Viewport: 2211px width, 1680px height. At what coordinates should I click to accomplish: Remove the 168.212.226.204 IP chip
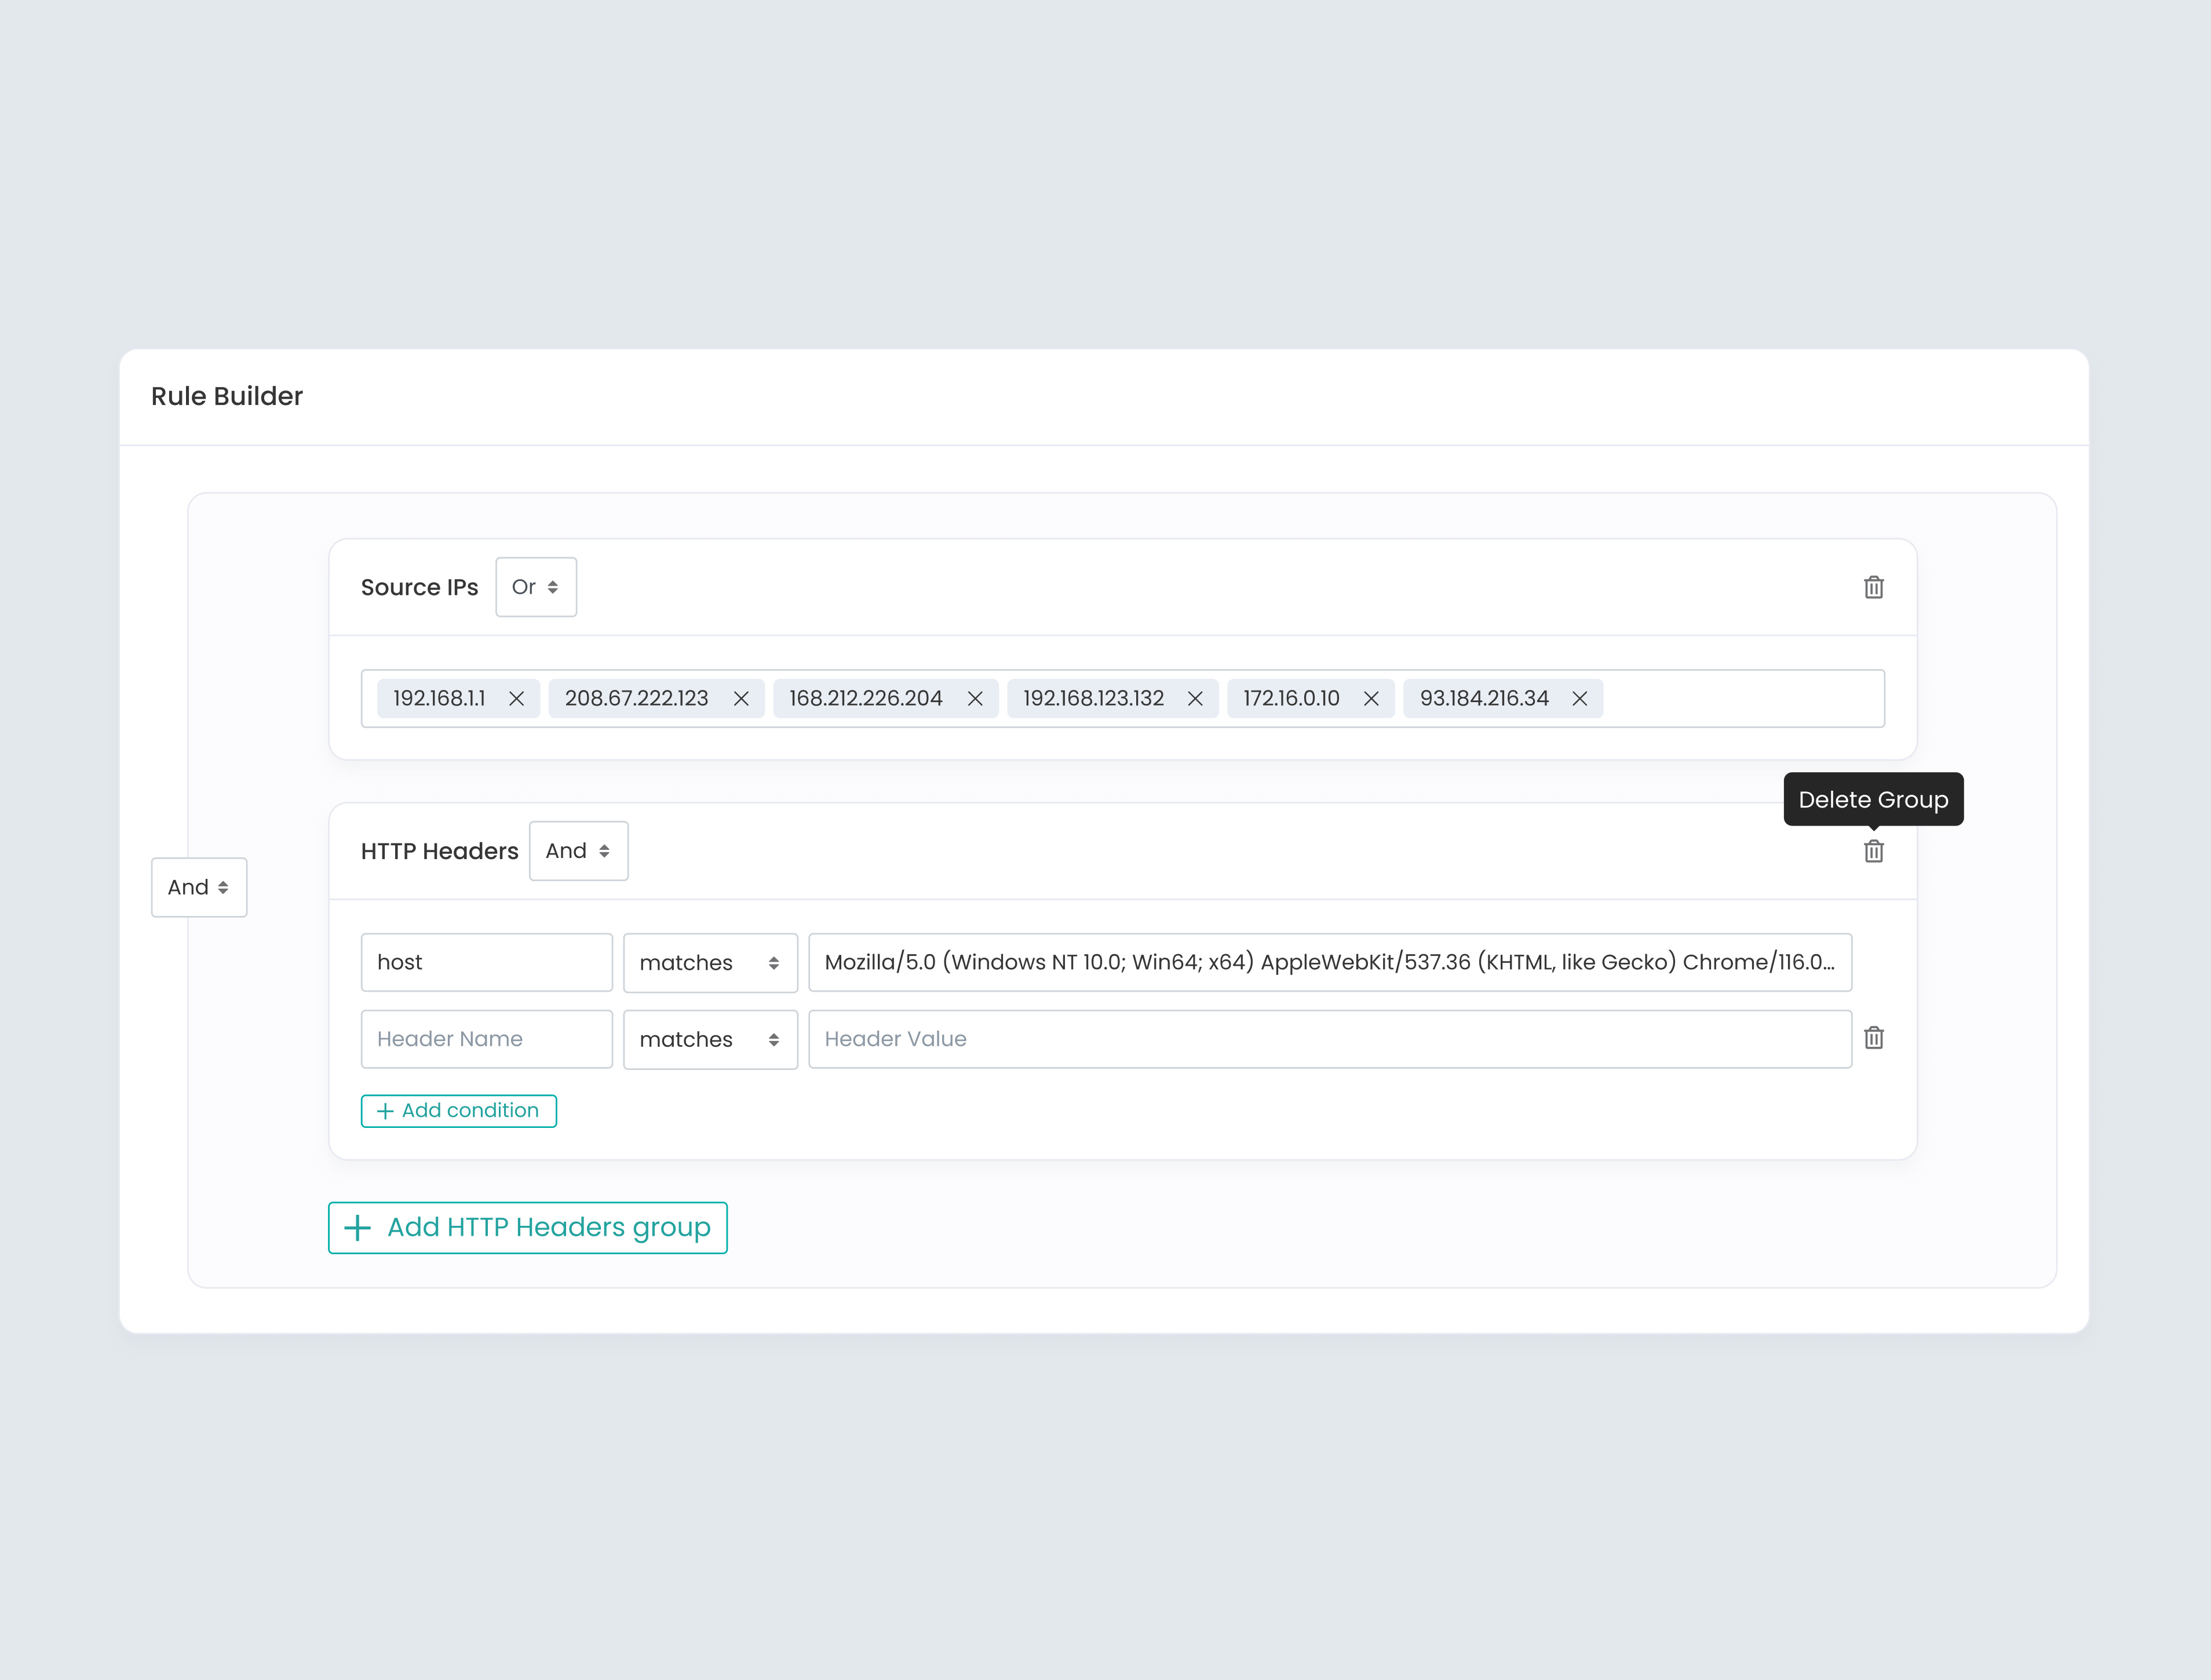click(x=975, y=698)
